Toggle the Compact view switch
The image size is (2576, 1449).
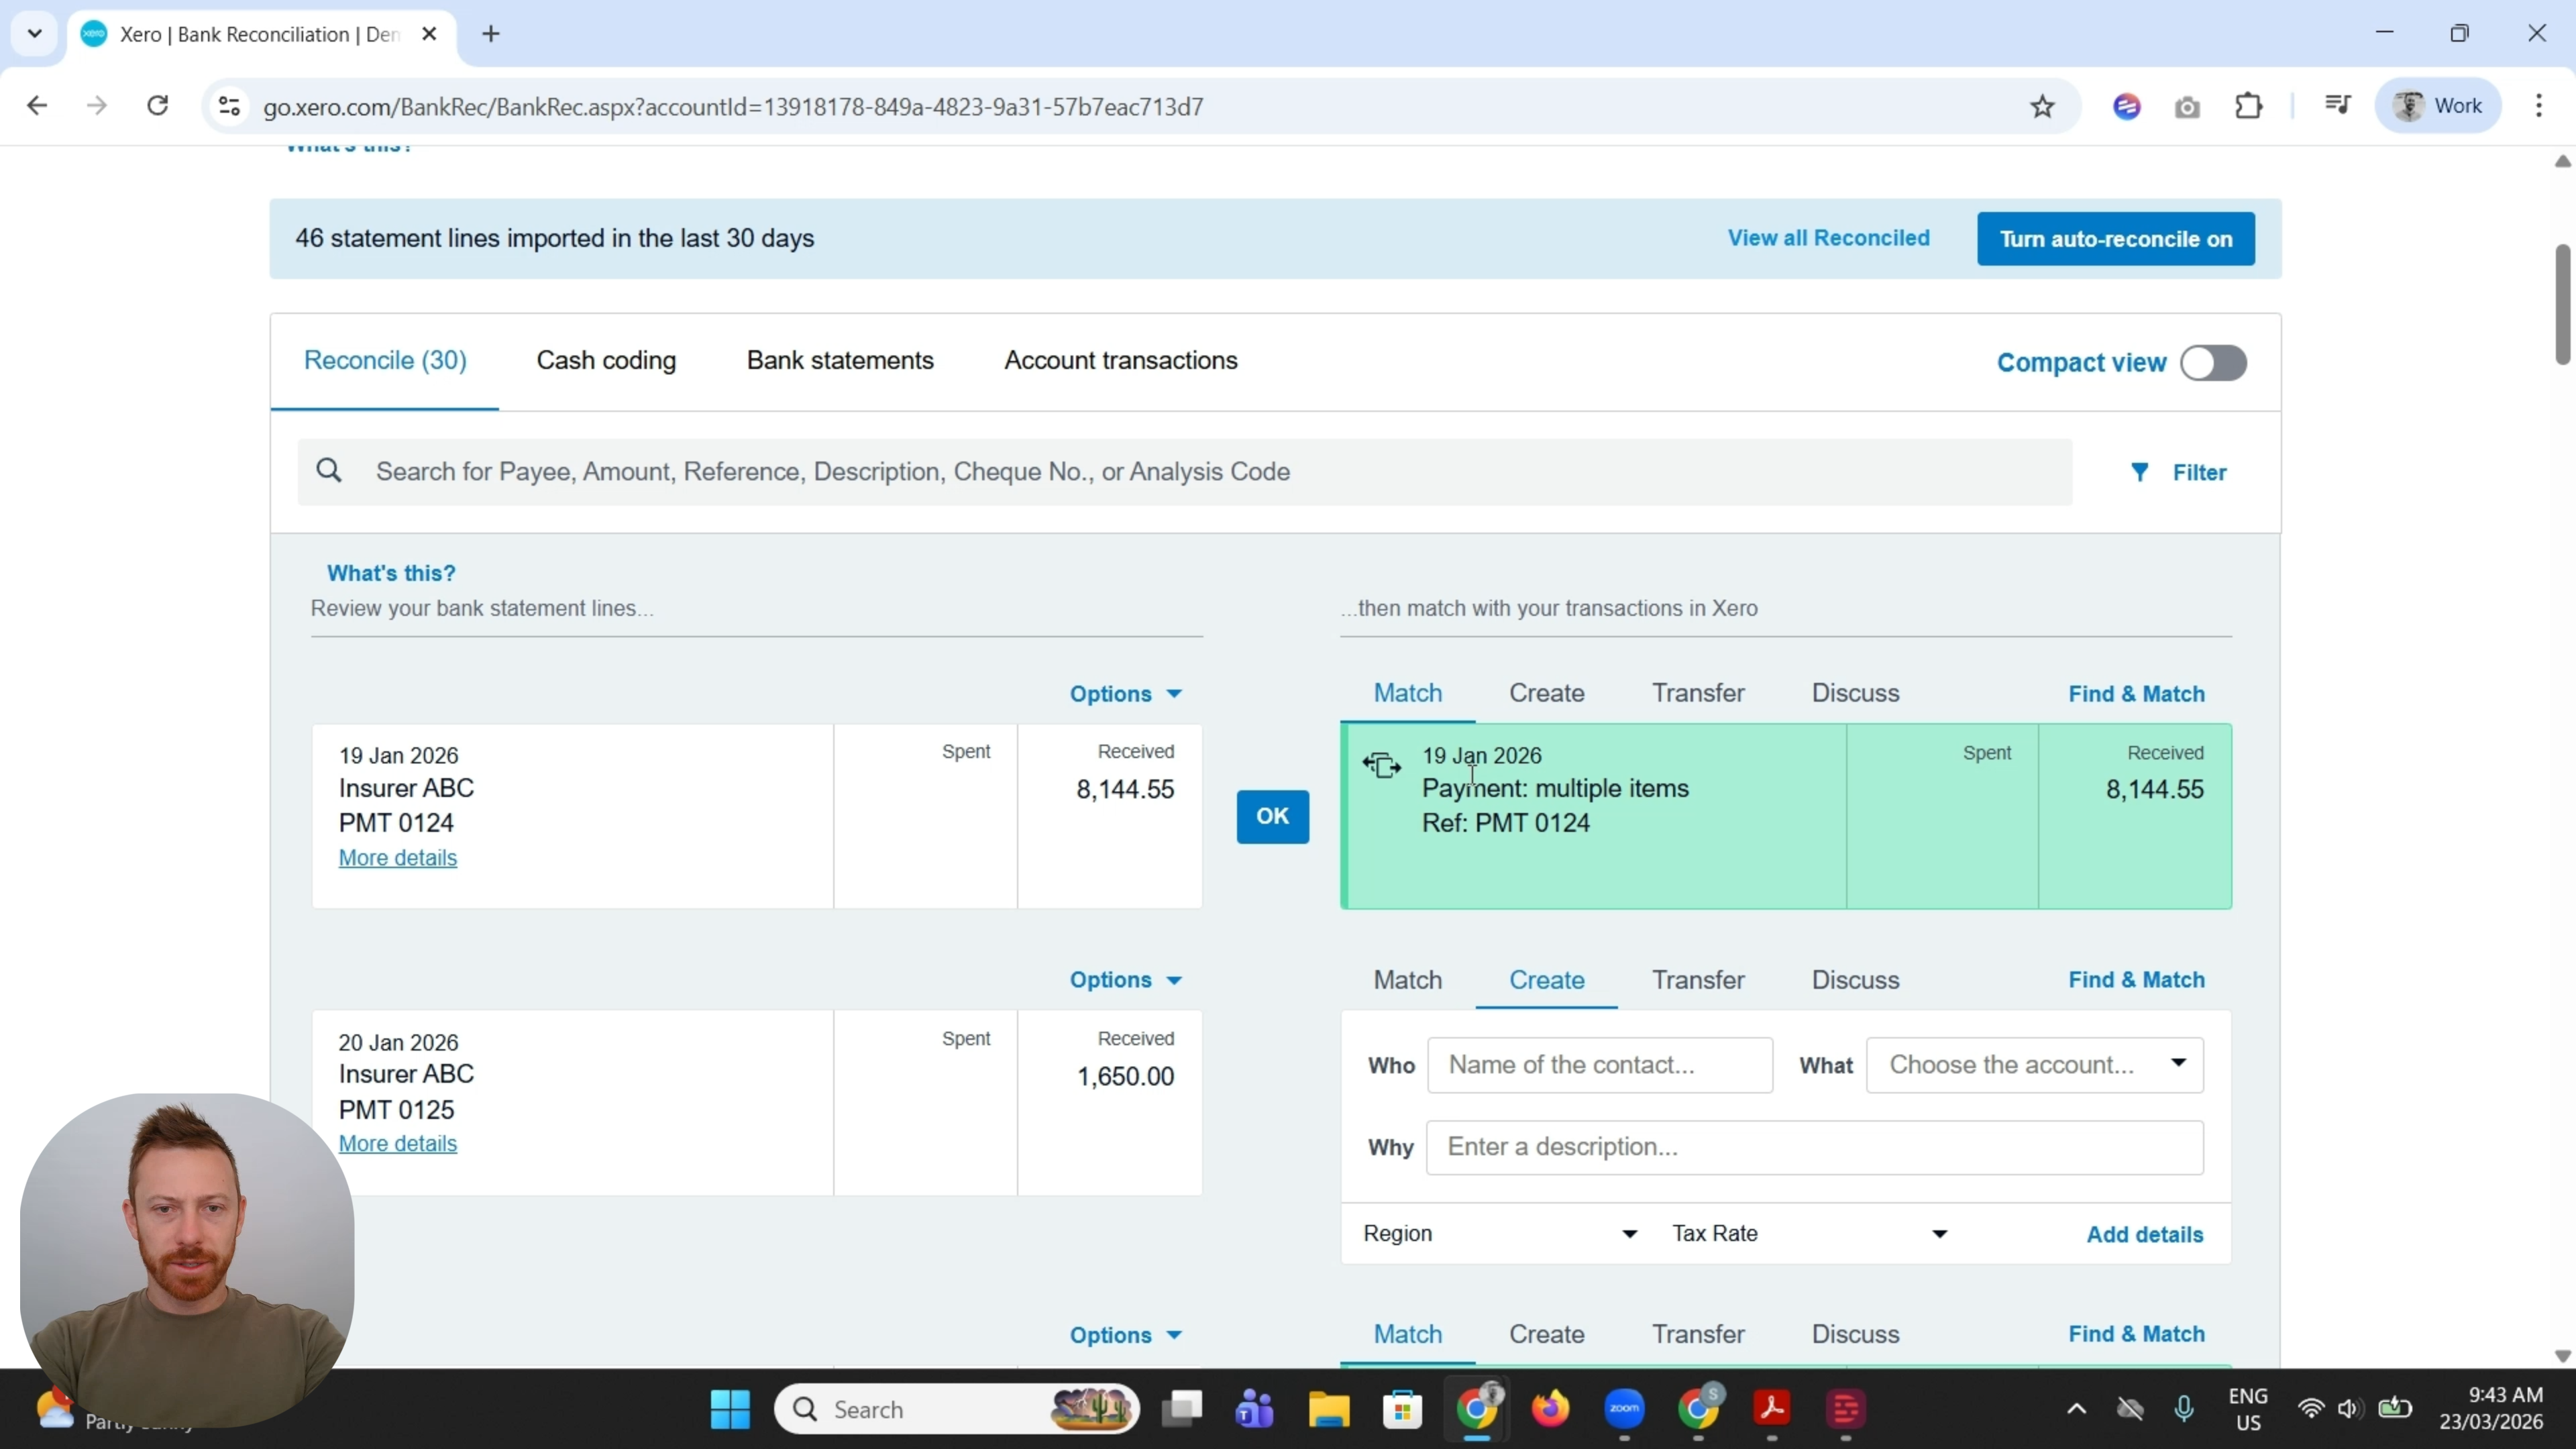click(x=2213, y=363)
